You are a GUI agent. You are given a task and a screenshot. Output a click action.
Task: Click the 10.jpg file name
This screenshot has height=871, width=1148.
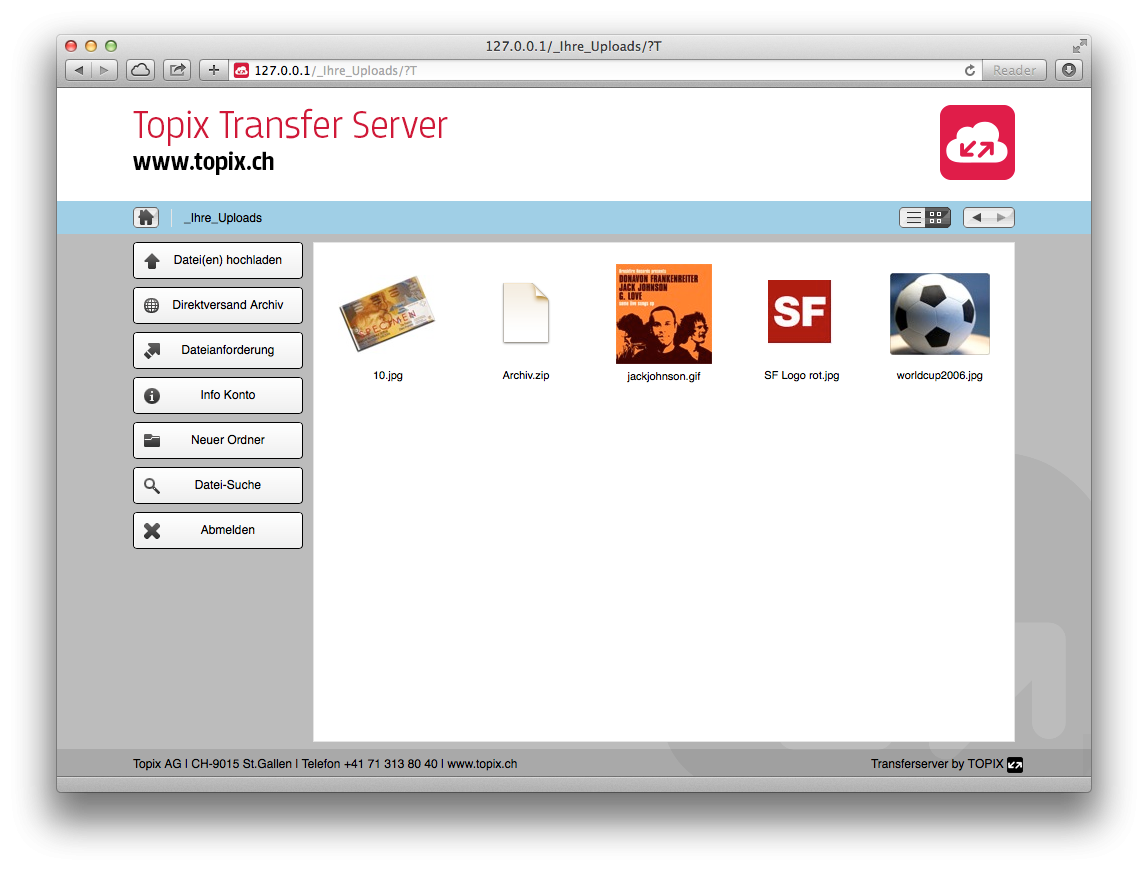(388, 375)
